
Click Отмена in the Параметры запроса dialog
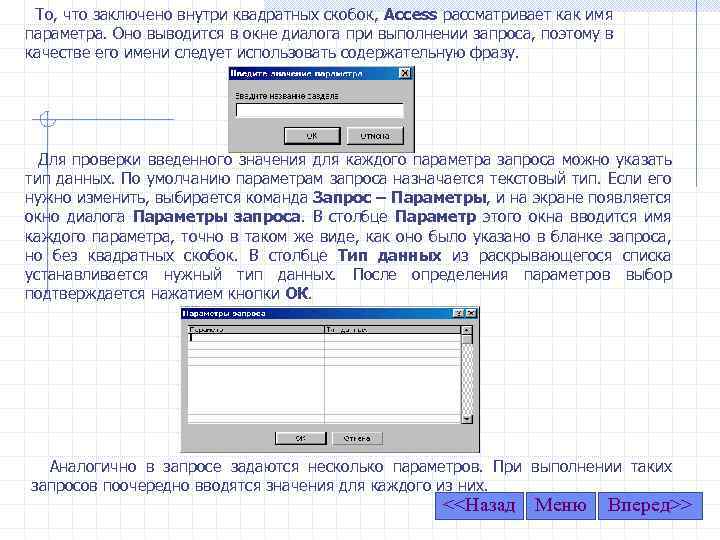point(357,439)
